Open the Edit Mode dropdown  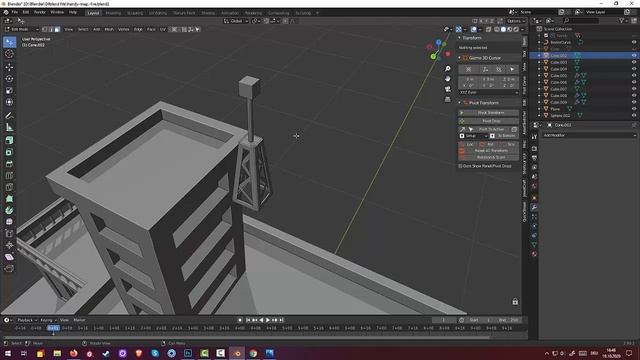22,29
